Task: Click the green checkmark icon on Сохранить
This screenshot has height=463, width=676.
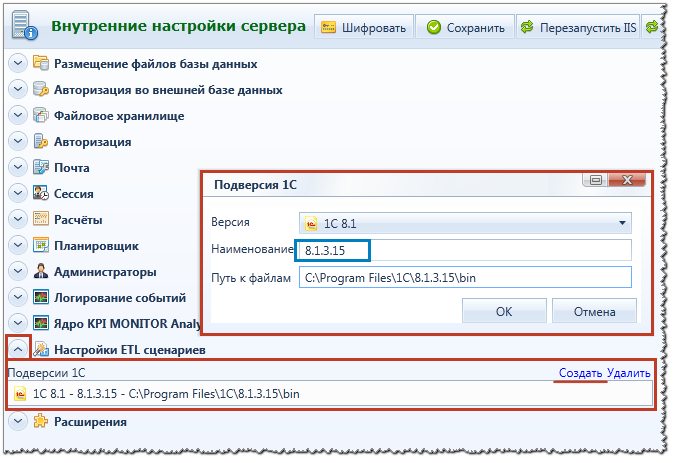Action: click(433, 27)
